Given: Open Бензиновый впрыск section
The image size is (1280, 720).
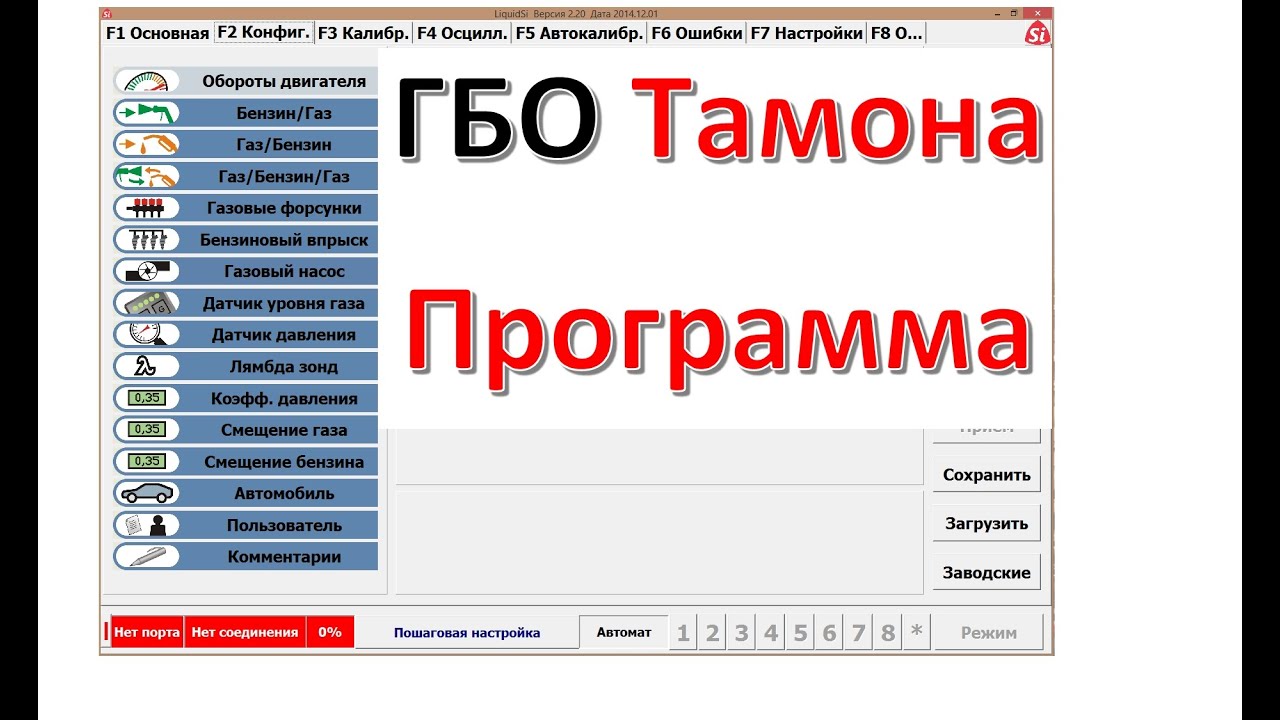Looking at the screenshot, I should tap(245, 240).
